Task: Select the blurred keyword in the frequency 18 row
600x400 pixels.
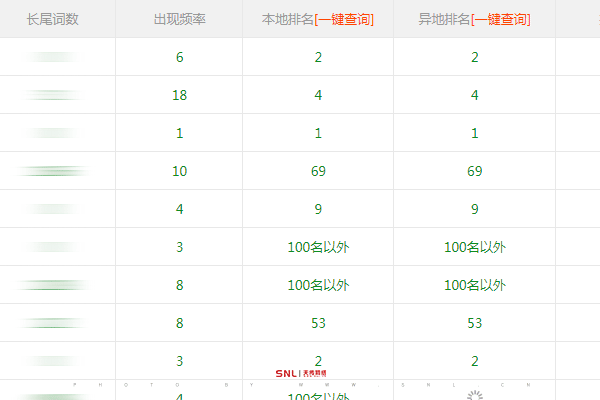Action: 52,95
